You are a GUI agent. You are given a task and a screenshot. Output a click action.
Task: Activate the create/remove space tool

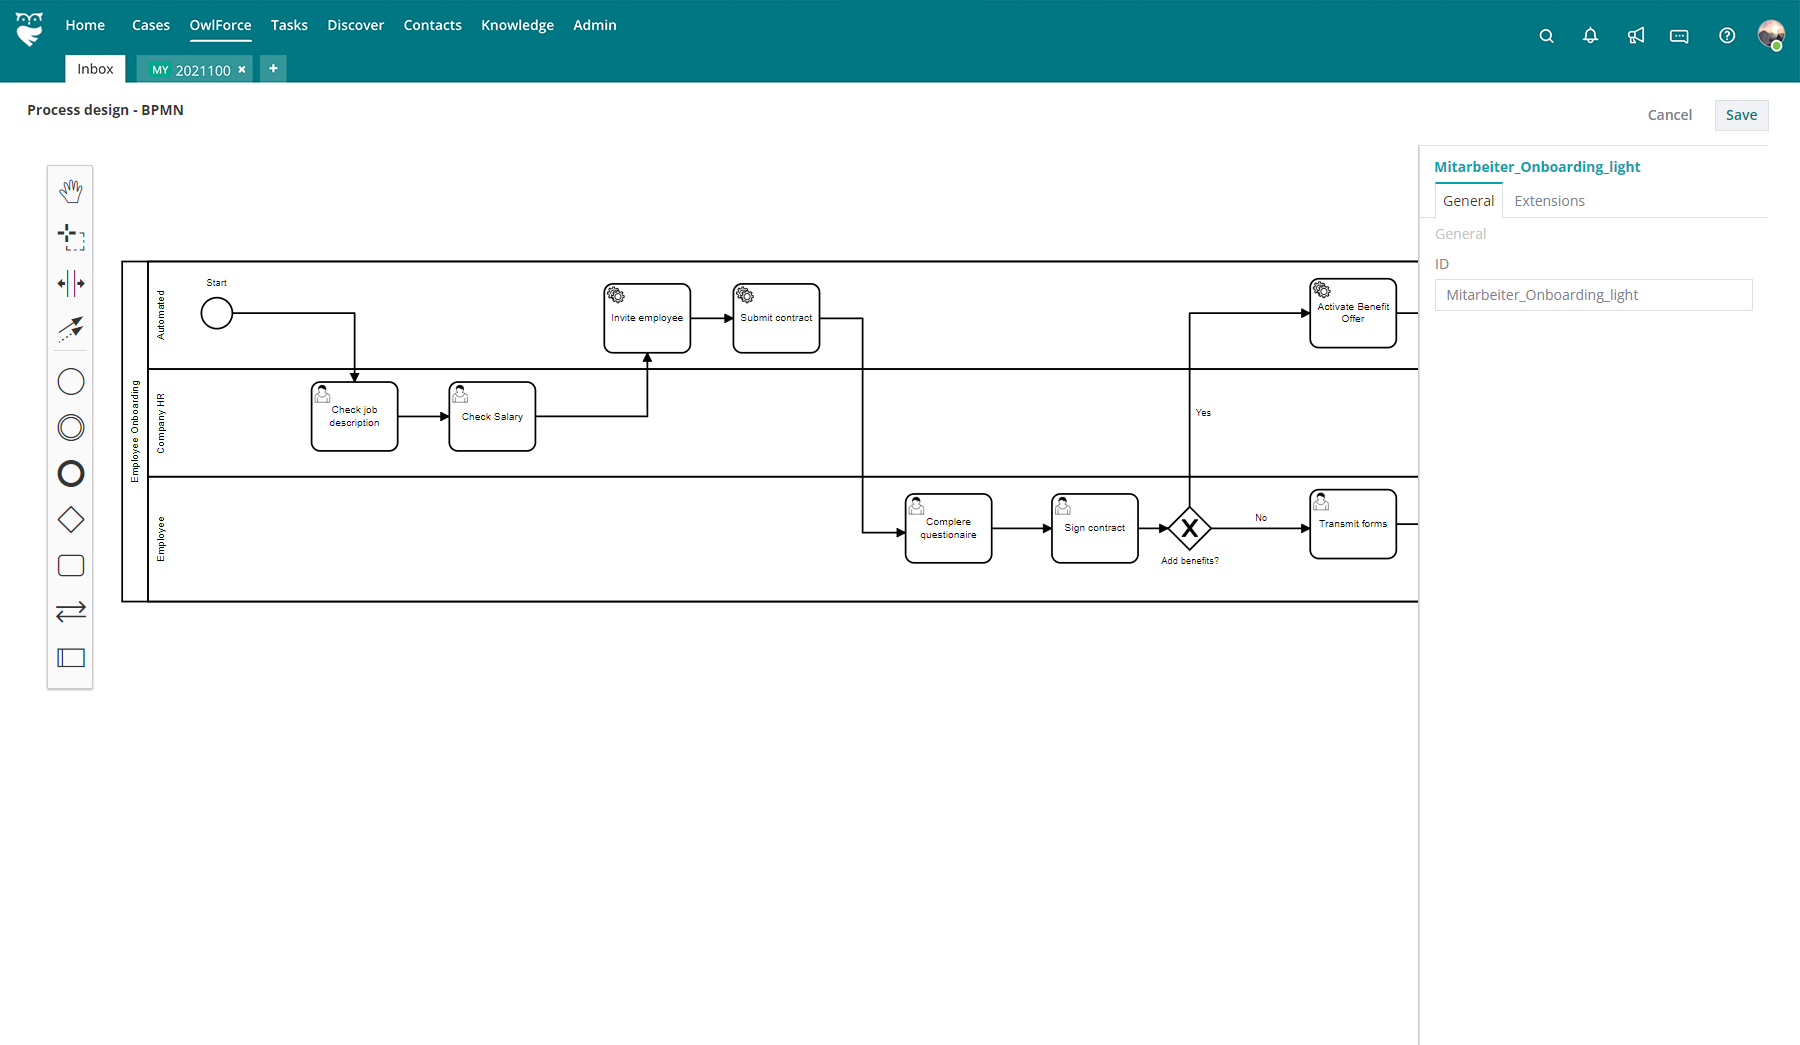point(70,283)
